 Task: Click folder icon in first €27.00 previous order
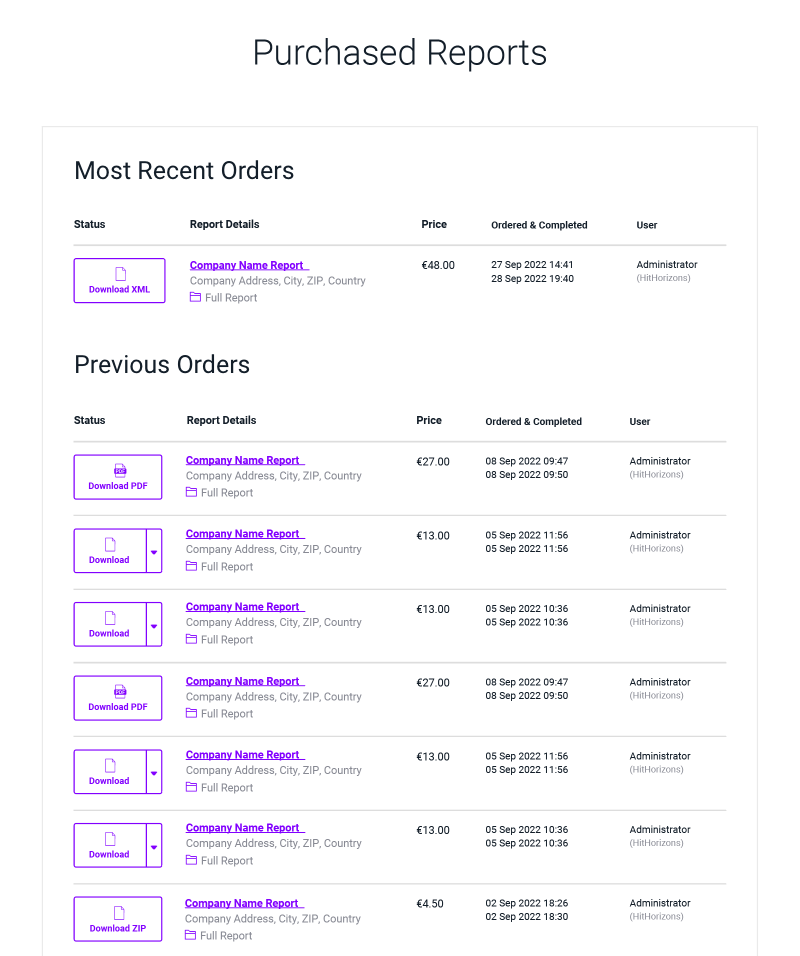click(191, 492)
